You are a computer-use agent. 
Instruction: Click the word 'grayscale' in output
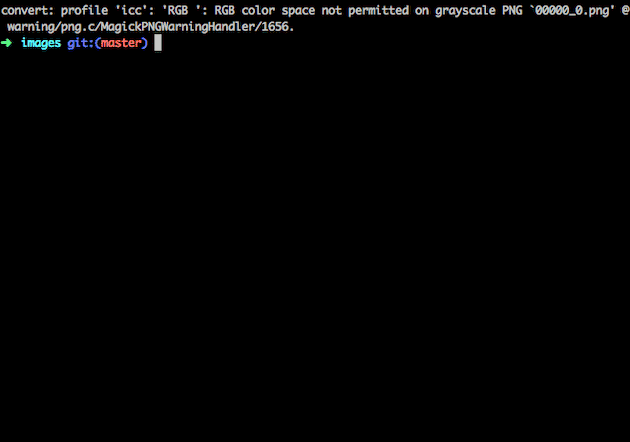point(465,11)
